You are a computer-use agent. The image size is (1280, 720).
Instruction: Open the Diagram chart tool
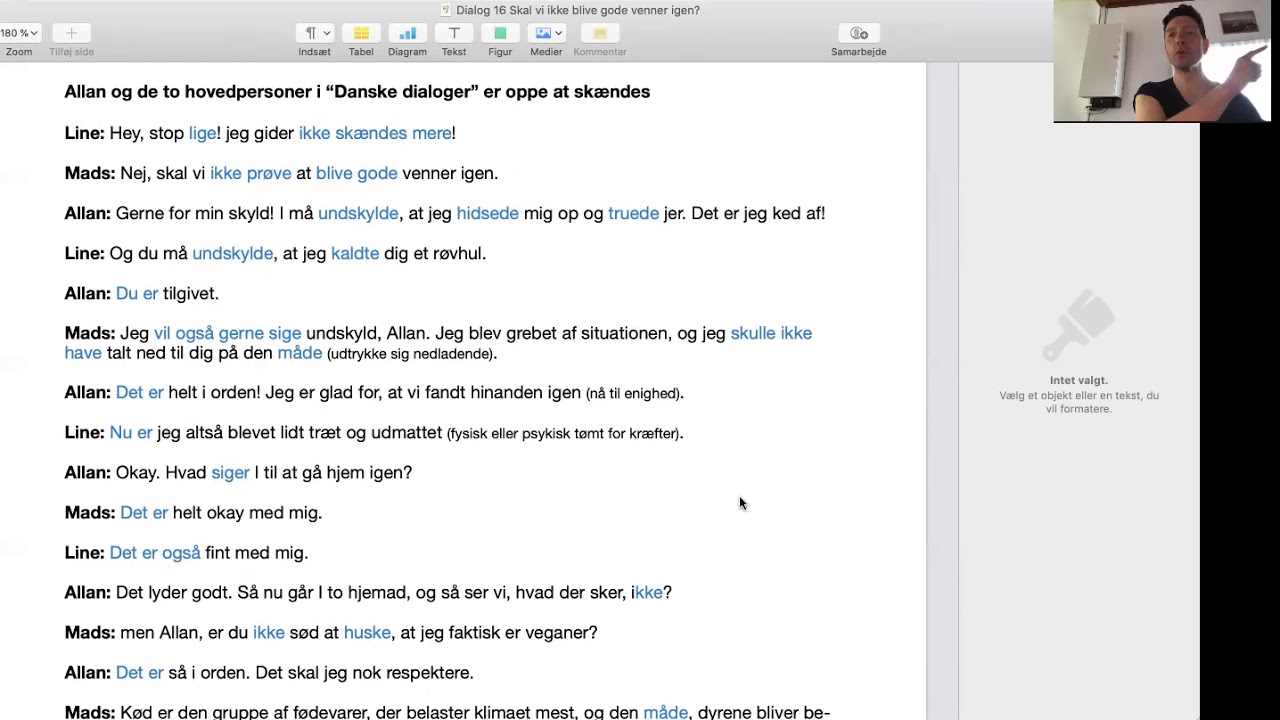tap(407, 33)
